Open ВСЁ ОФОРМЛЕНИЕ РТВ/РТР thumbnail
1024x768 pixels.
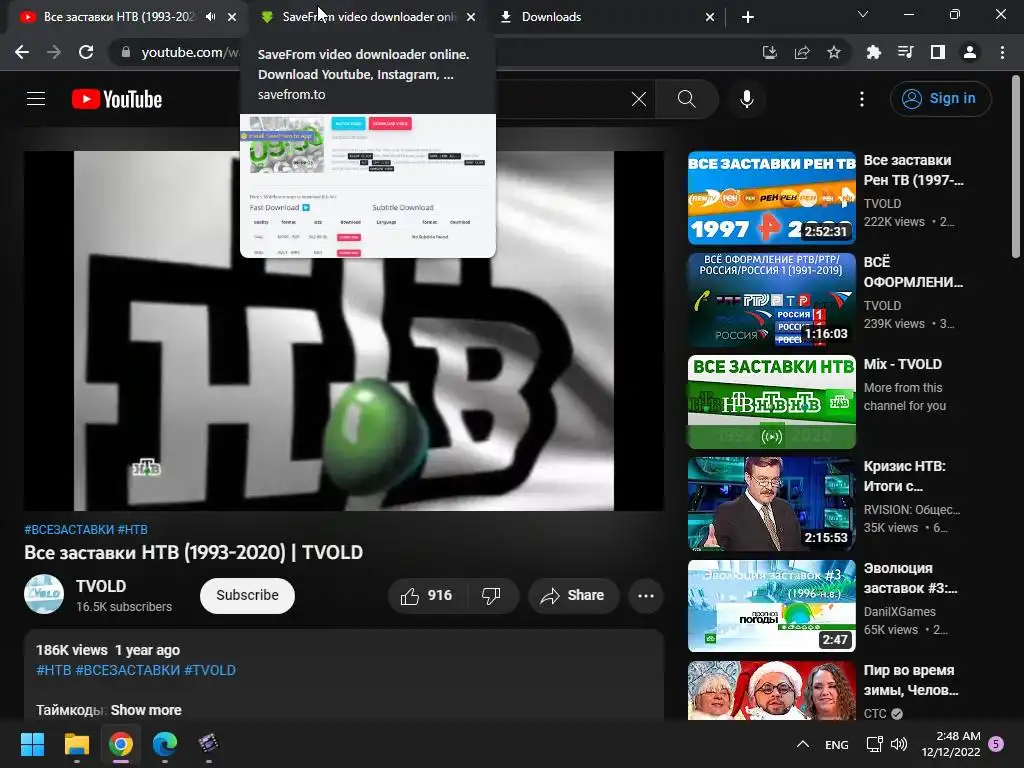(x=771, y=300)
